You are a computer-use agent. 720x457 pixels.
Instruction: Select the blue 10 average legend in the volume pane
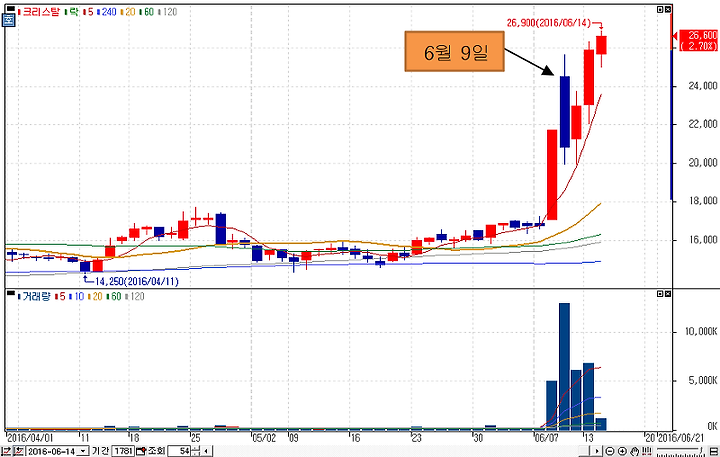point(77,296)
